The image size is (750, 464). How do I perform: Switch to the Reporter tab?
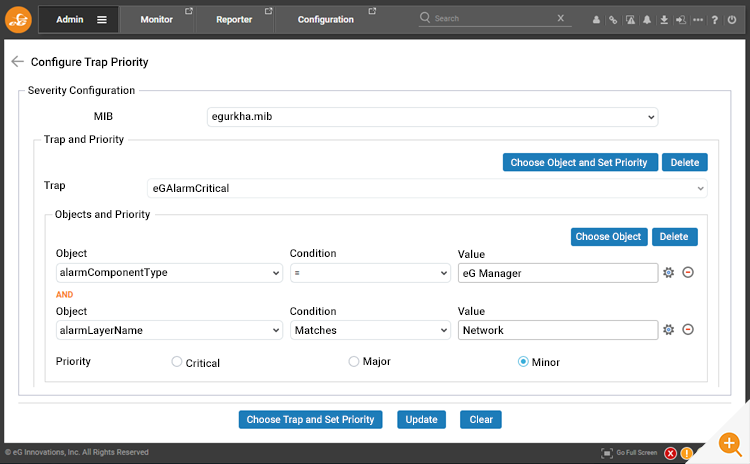coord(234,20)
